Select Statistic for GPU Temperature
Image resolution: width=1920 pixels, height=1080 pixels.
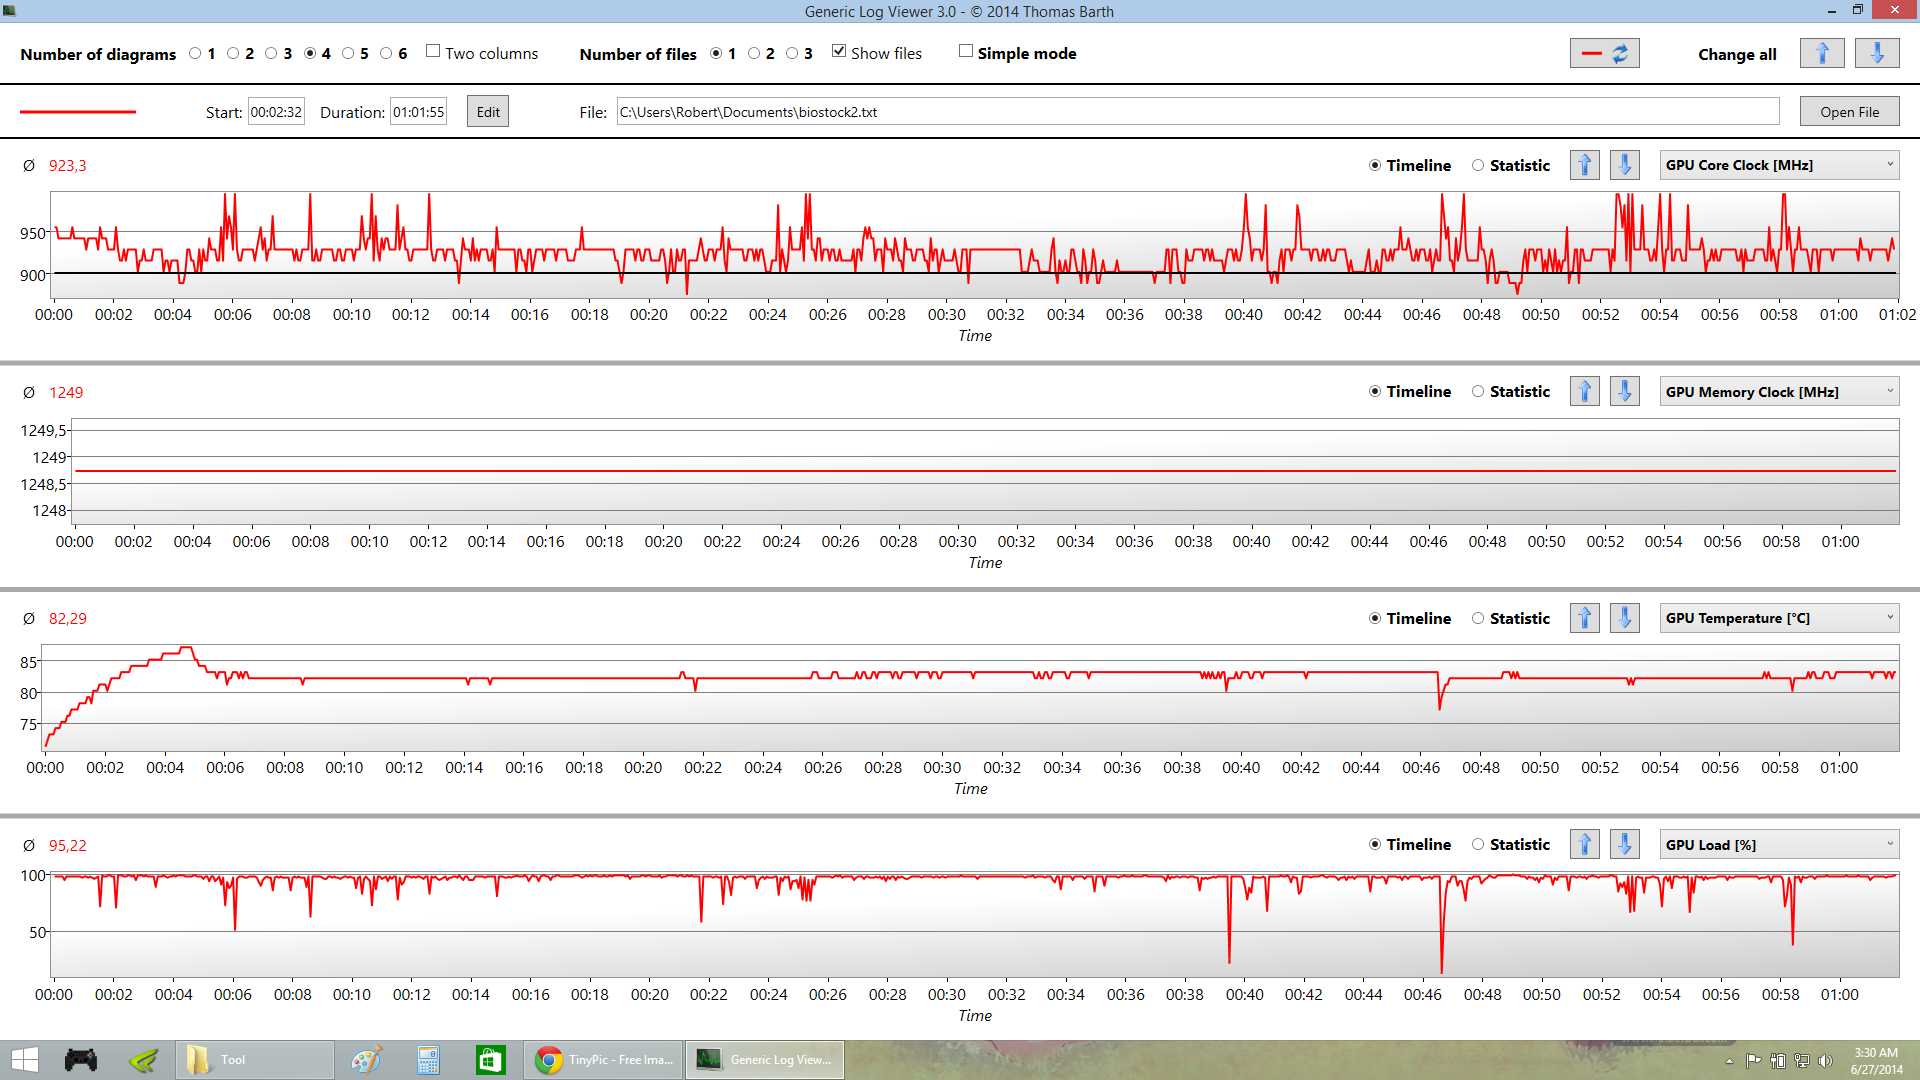pos(1478,619)
